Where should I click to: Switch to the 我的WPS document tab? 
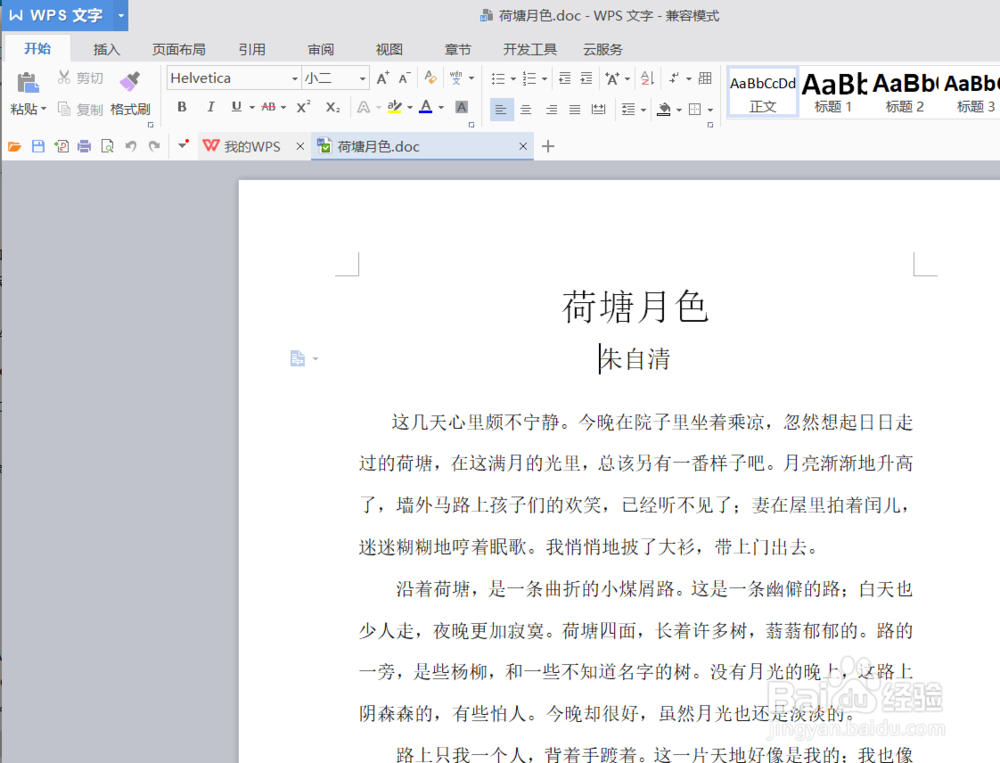tap(252, 147)
